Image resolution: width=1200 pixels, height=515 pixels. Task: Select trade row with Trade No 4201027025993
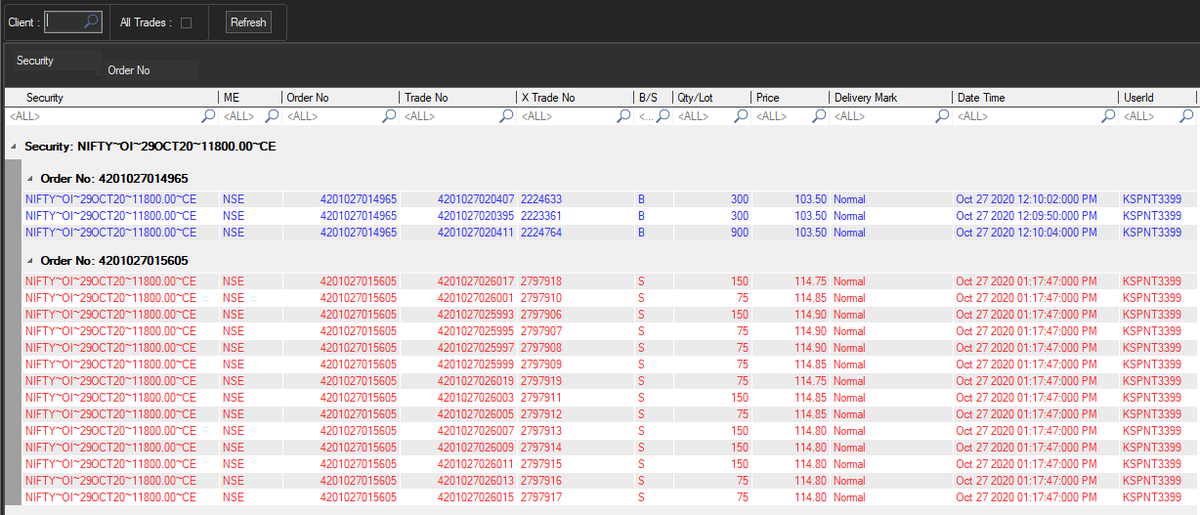pyautogui.click(x=608, y=315)
